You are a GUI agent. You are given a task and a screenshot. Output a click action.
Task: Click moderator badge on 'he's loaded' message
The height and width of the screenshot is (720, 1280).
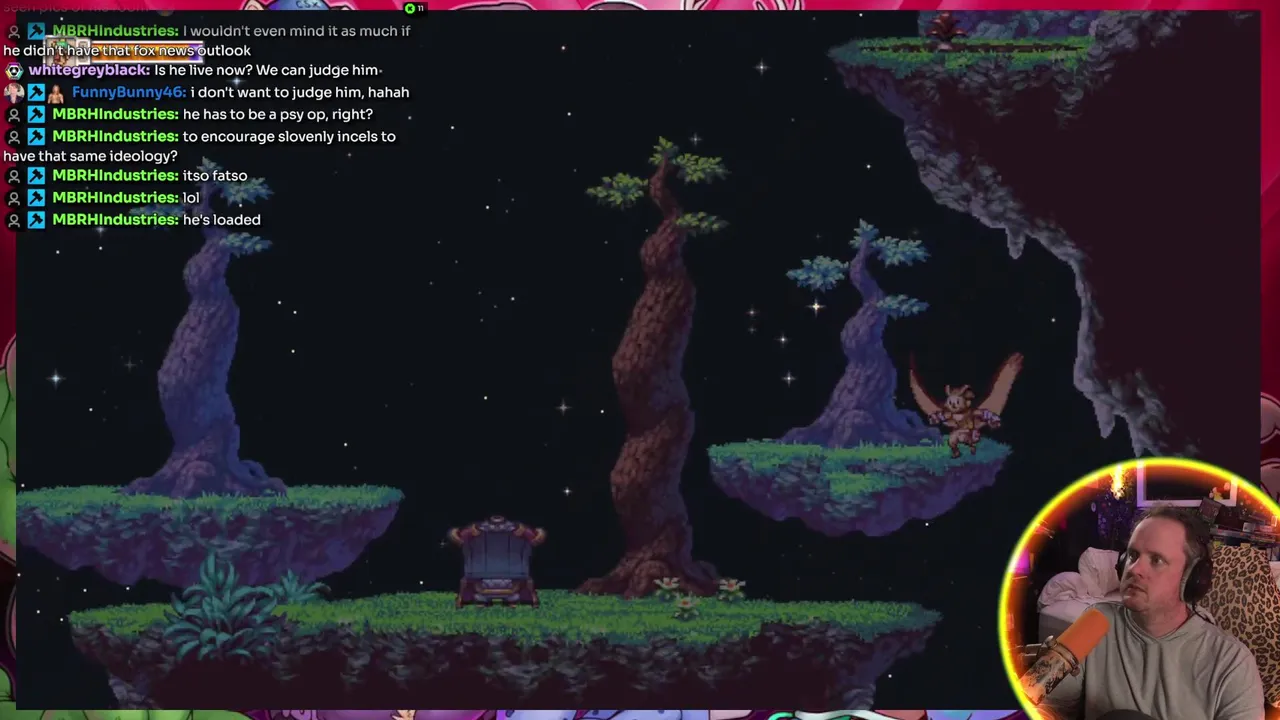click(x=36, y=220)
